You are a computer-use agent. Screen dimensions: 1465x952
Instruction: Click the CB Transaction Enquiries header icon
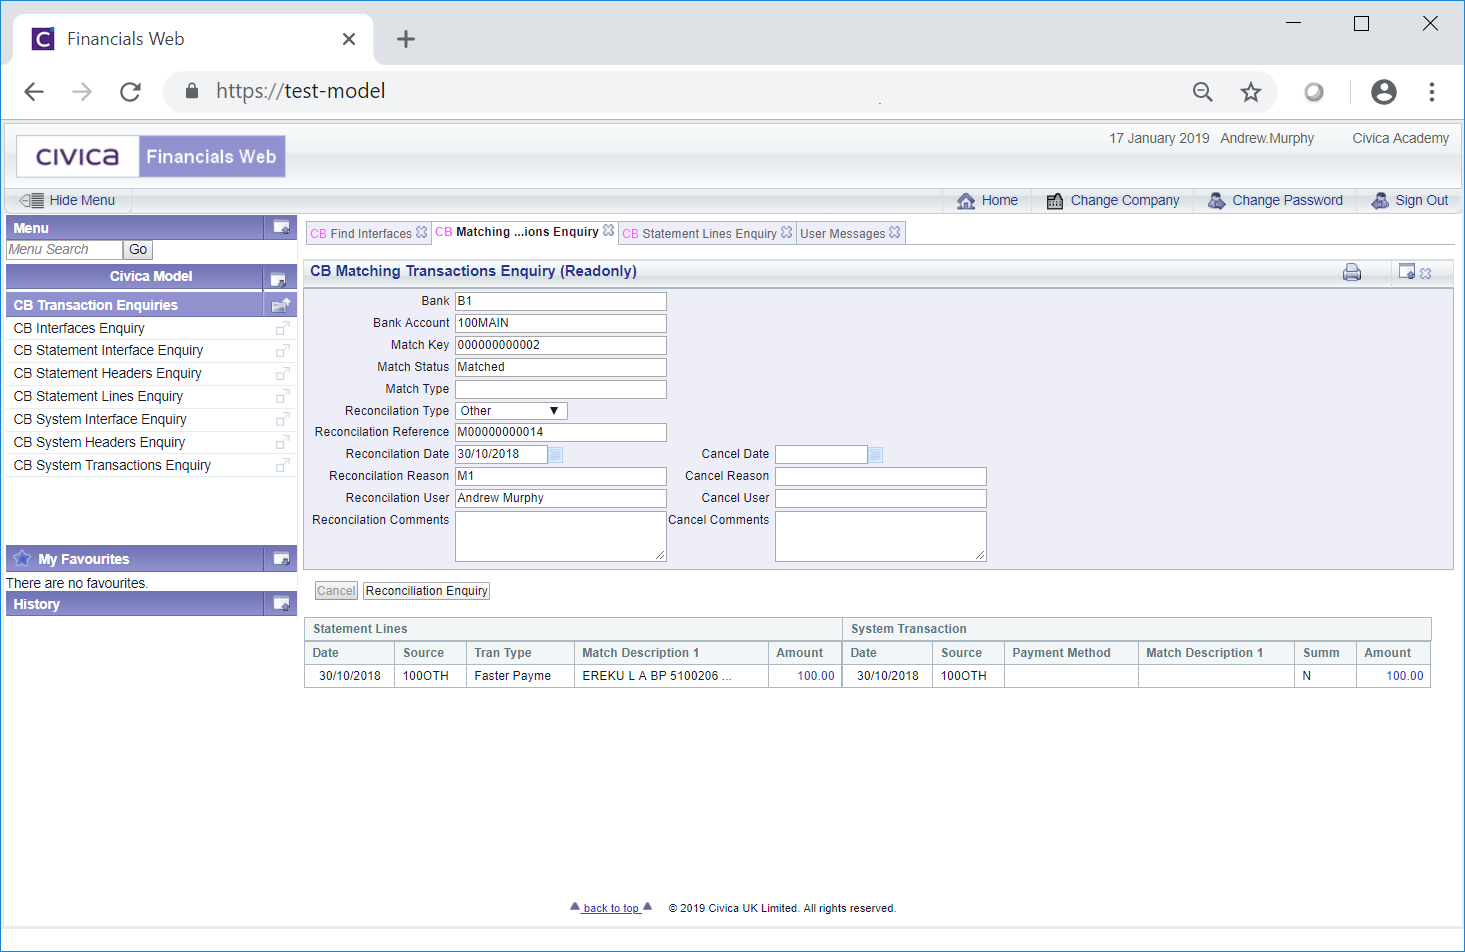pyautogui.click(x=281, y=305)
